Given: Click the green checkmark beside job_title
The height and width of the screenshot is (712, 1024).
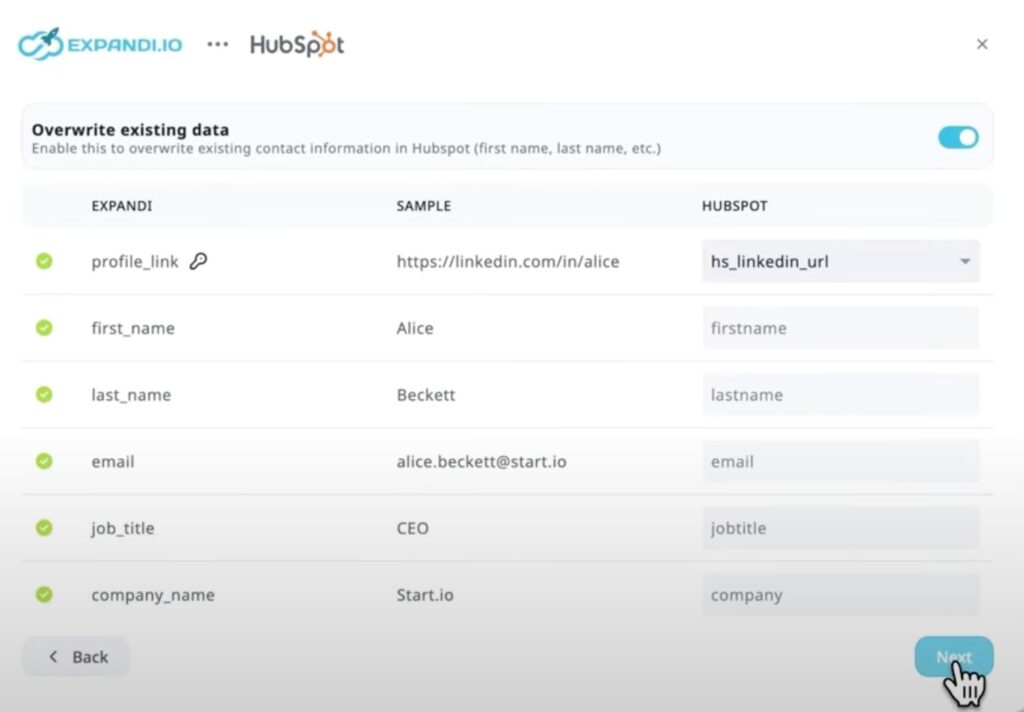Looking at the screenshot, I should [x=44, y=528].
